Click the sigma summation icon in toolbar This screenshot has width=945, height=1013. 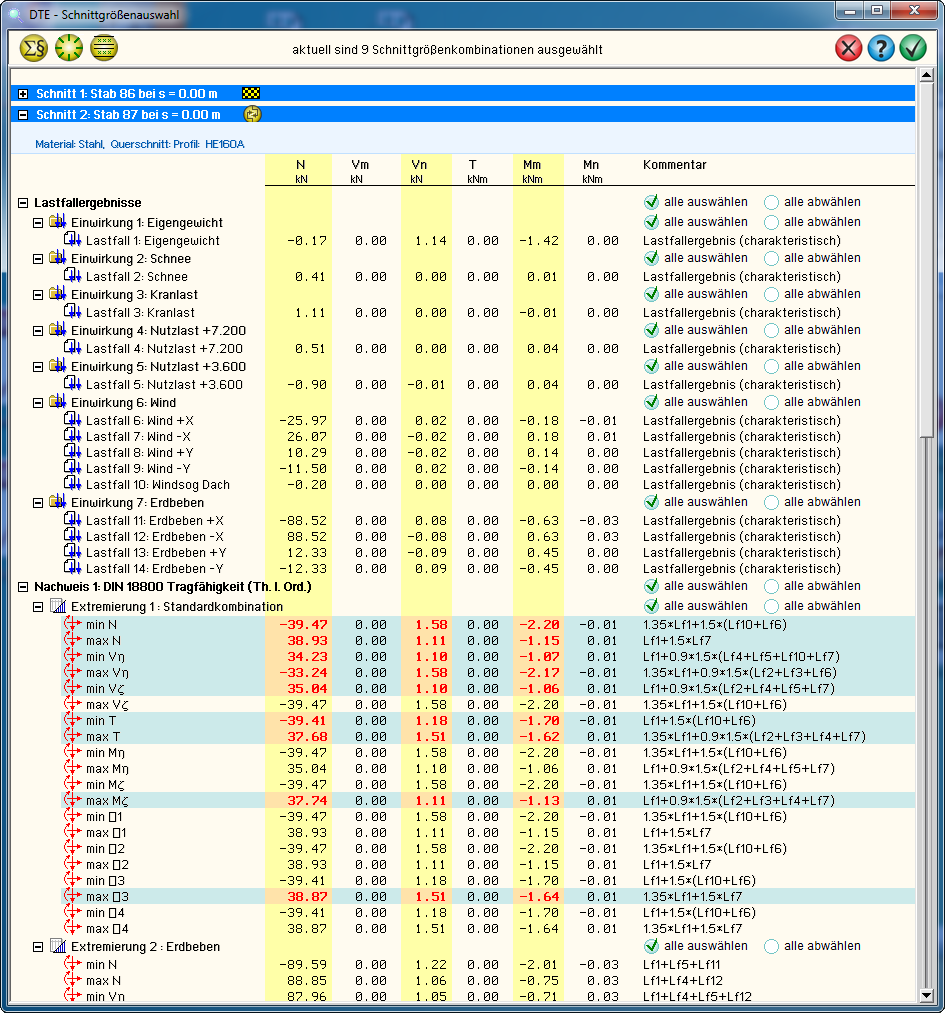coord(34,48)
